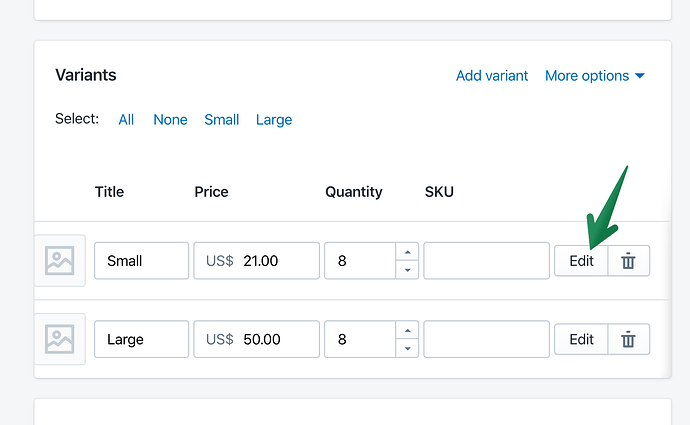Click the 50.00 price field

[x=275, y=340]
